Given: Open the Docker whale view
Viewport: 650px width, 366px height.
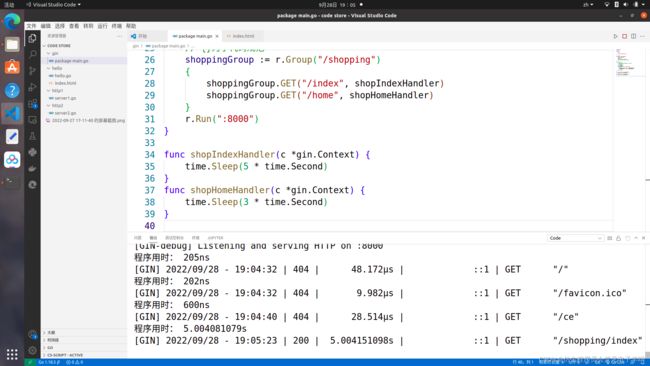Looking at the screenshot, I should click(32, 168).
